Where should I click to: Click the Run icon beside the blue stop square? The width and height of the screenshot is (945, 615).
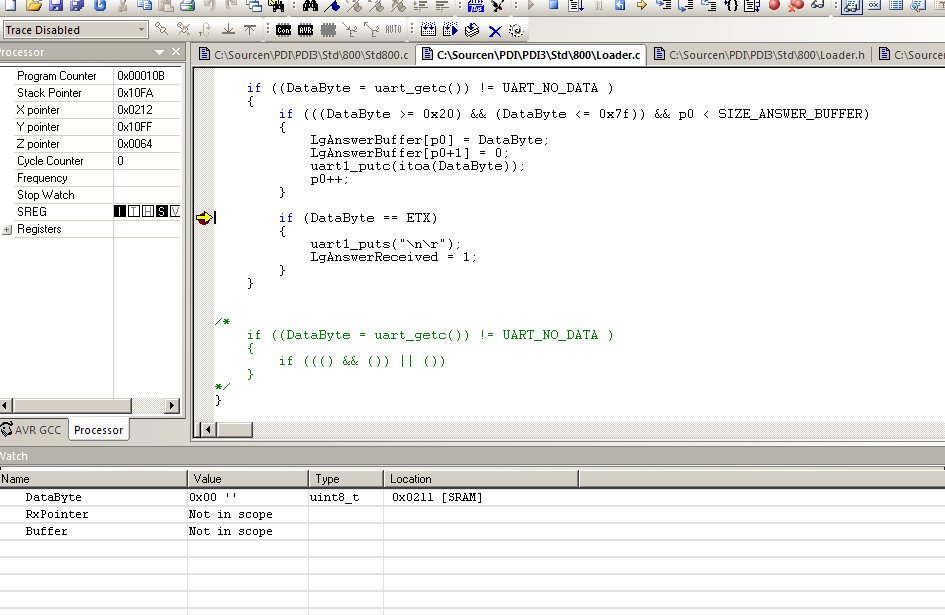click(x=531, y=5)
